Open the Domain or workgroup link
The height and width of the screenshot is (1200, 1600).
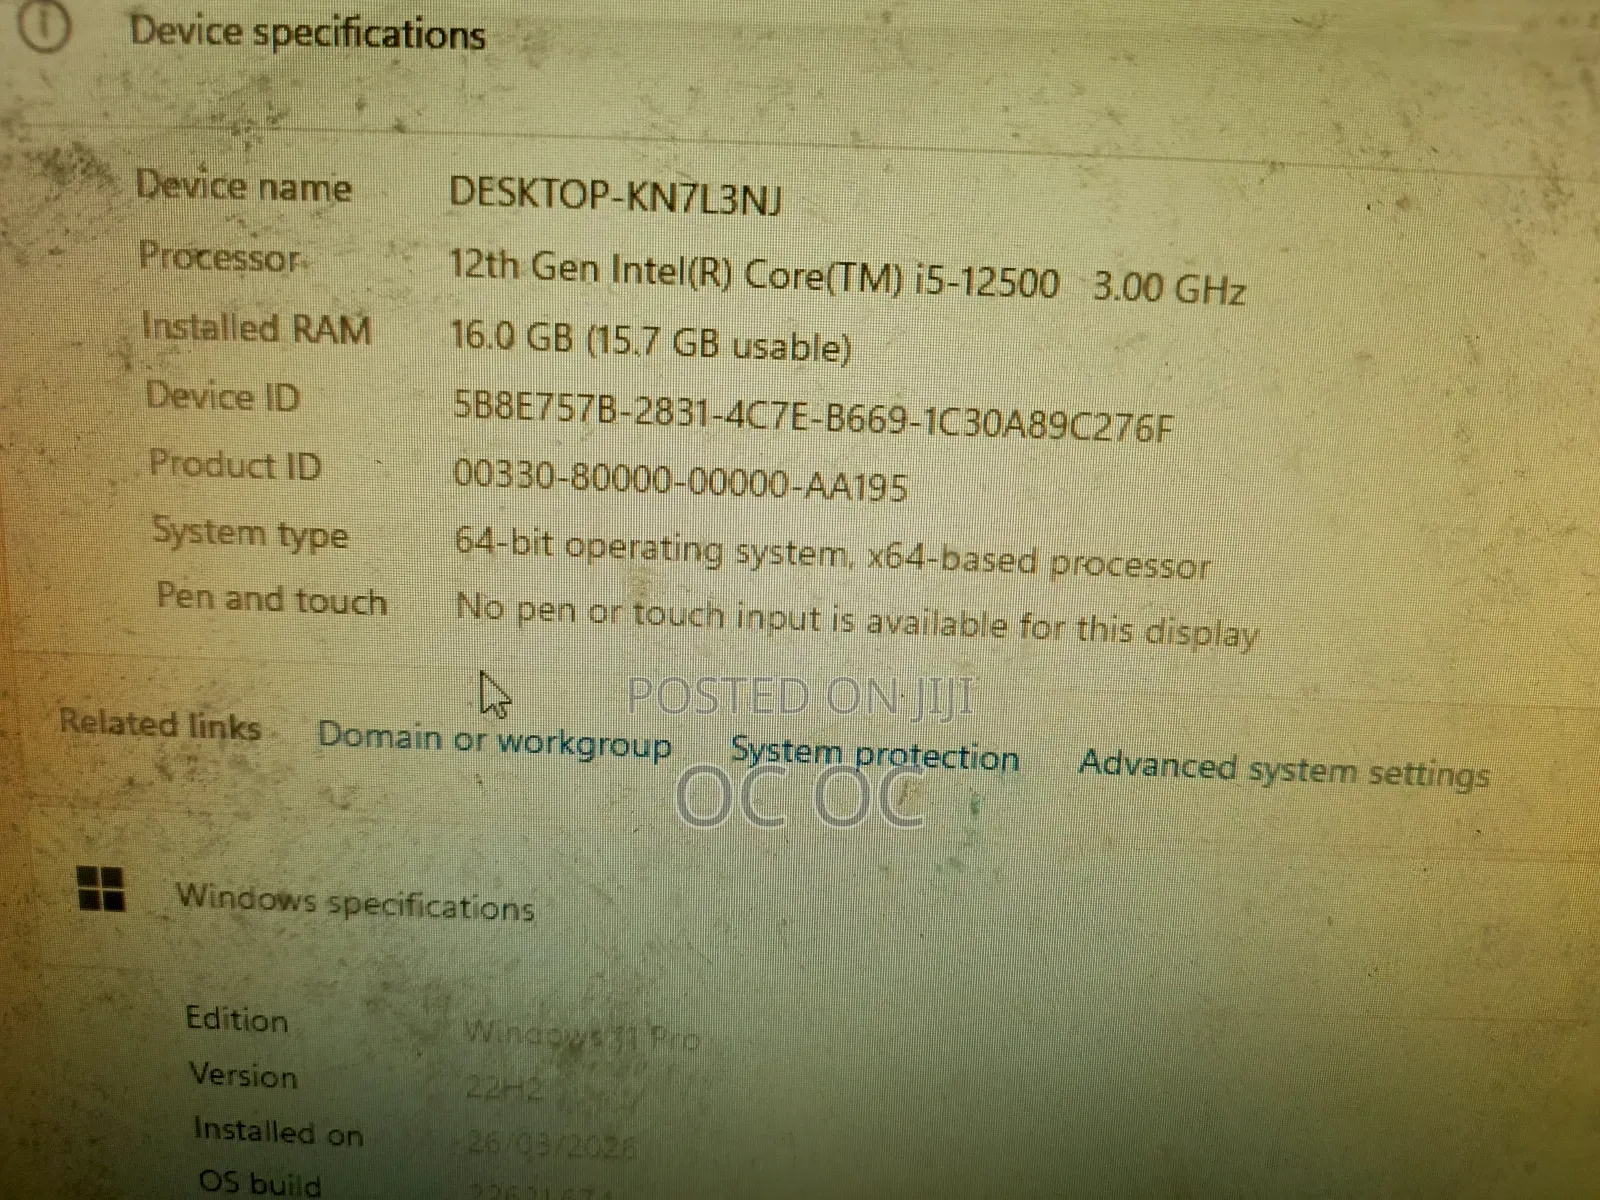coord(495,741)
